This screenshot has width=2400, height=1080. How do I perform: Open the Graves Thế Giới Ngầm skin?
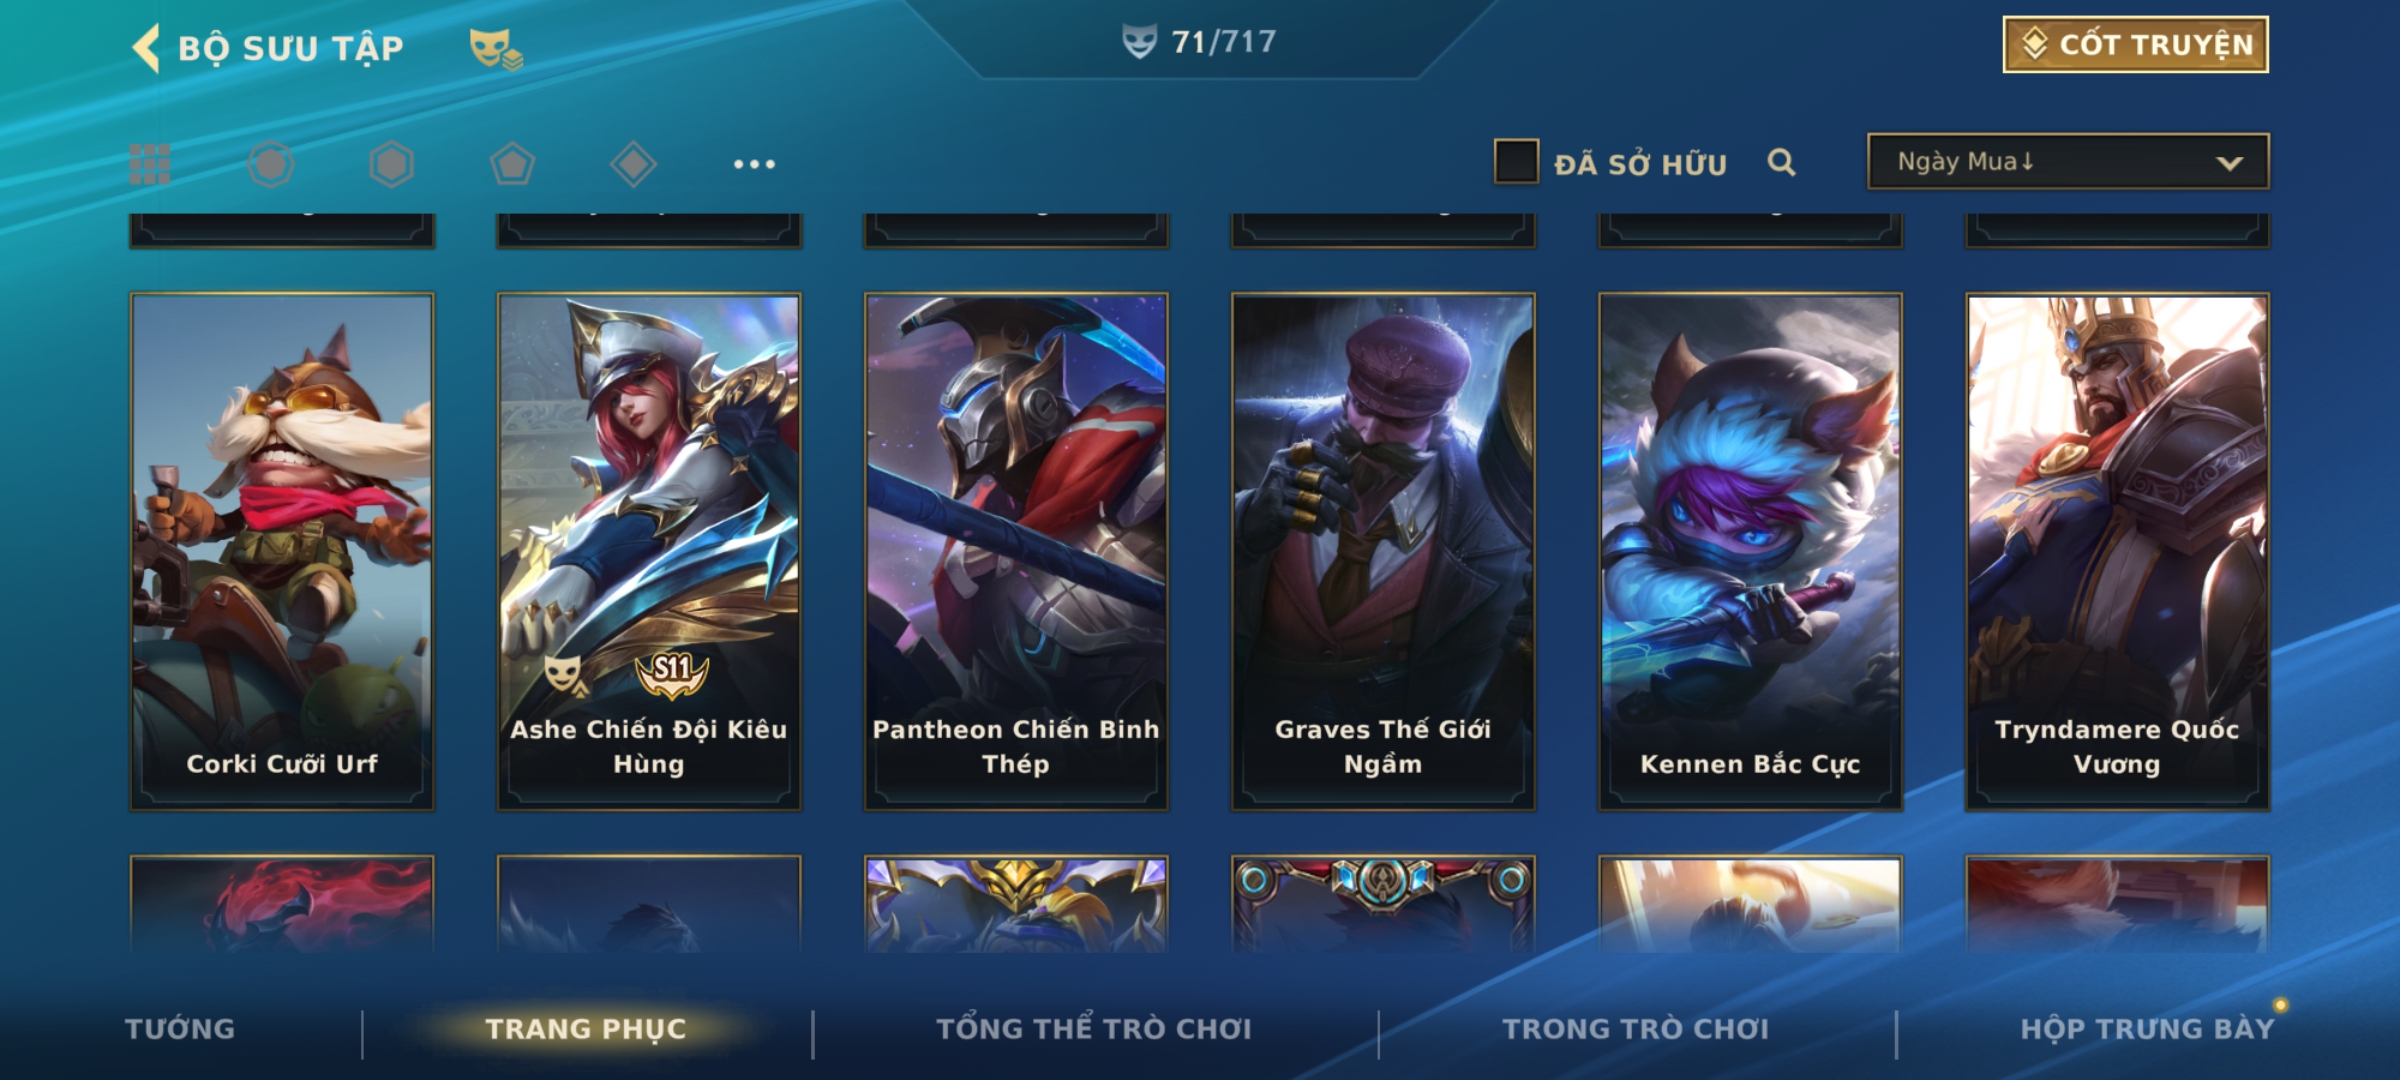click(1383, 551)
